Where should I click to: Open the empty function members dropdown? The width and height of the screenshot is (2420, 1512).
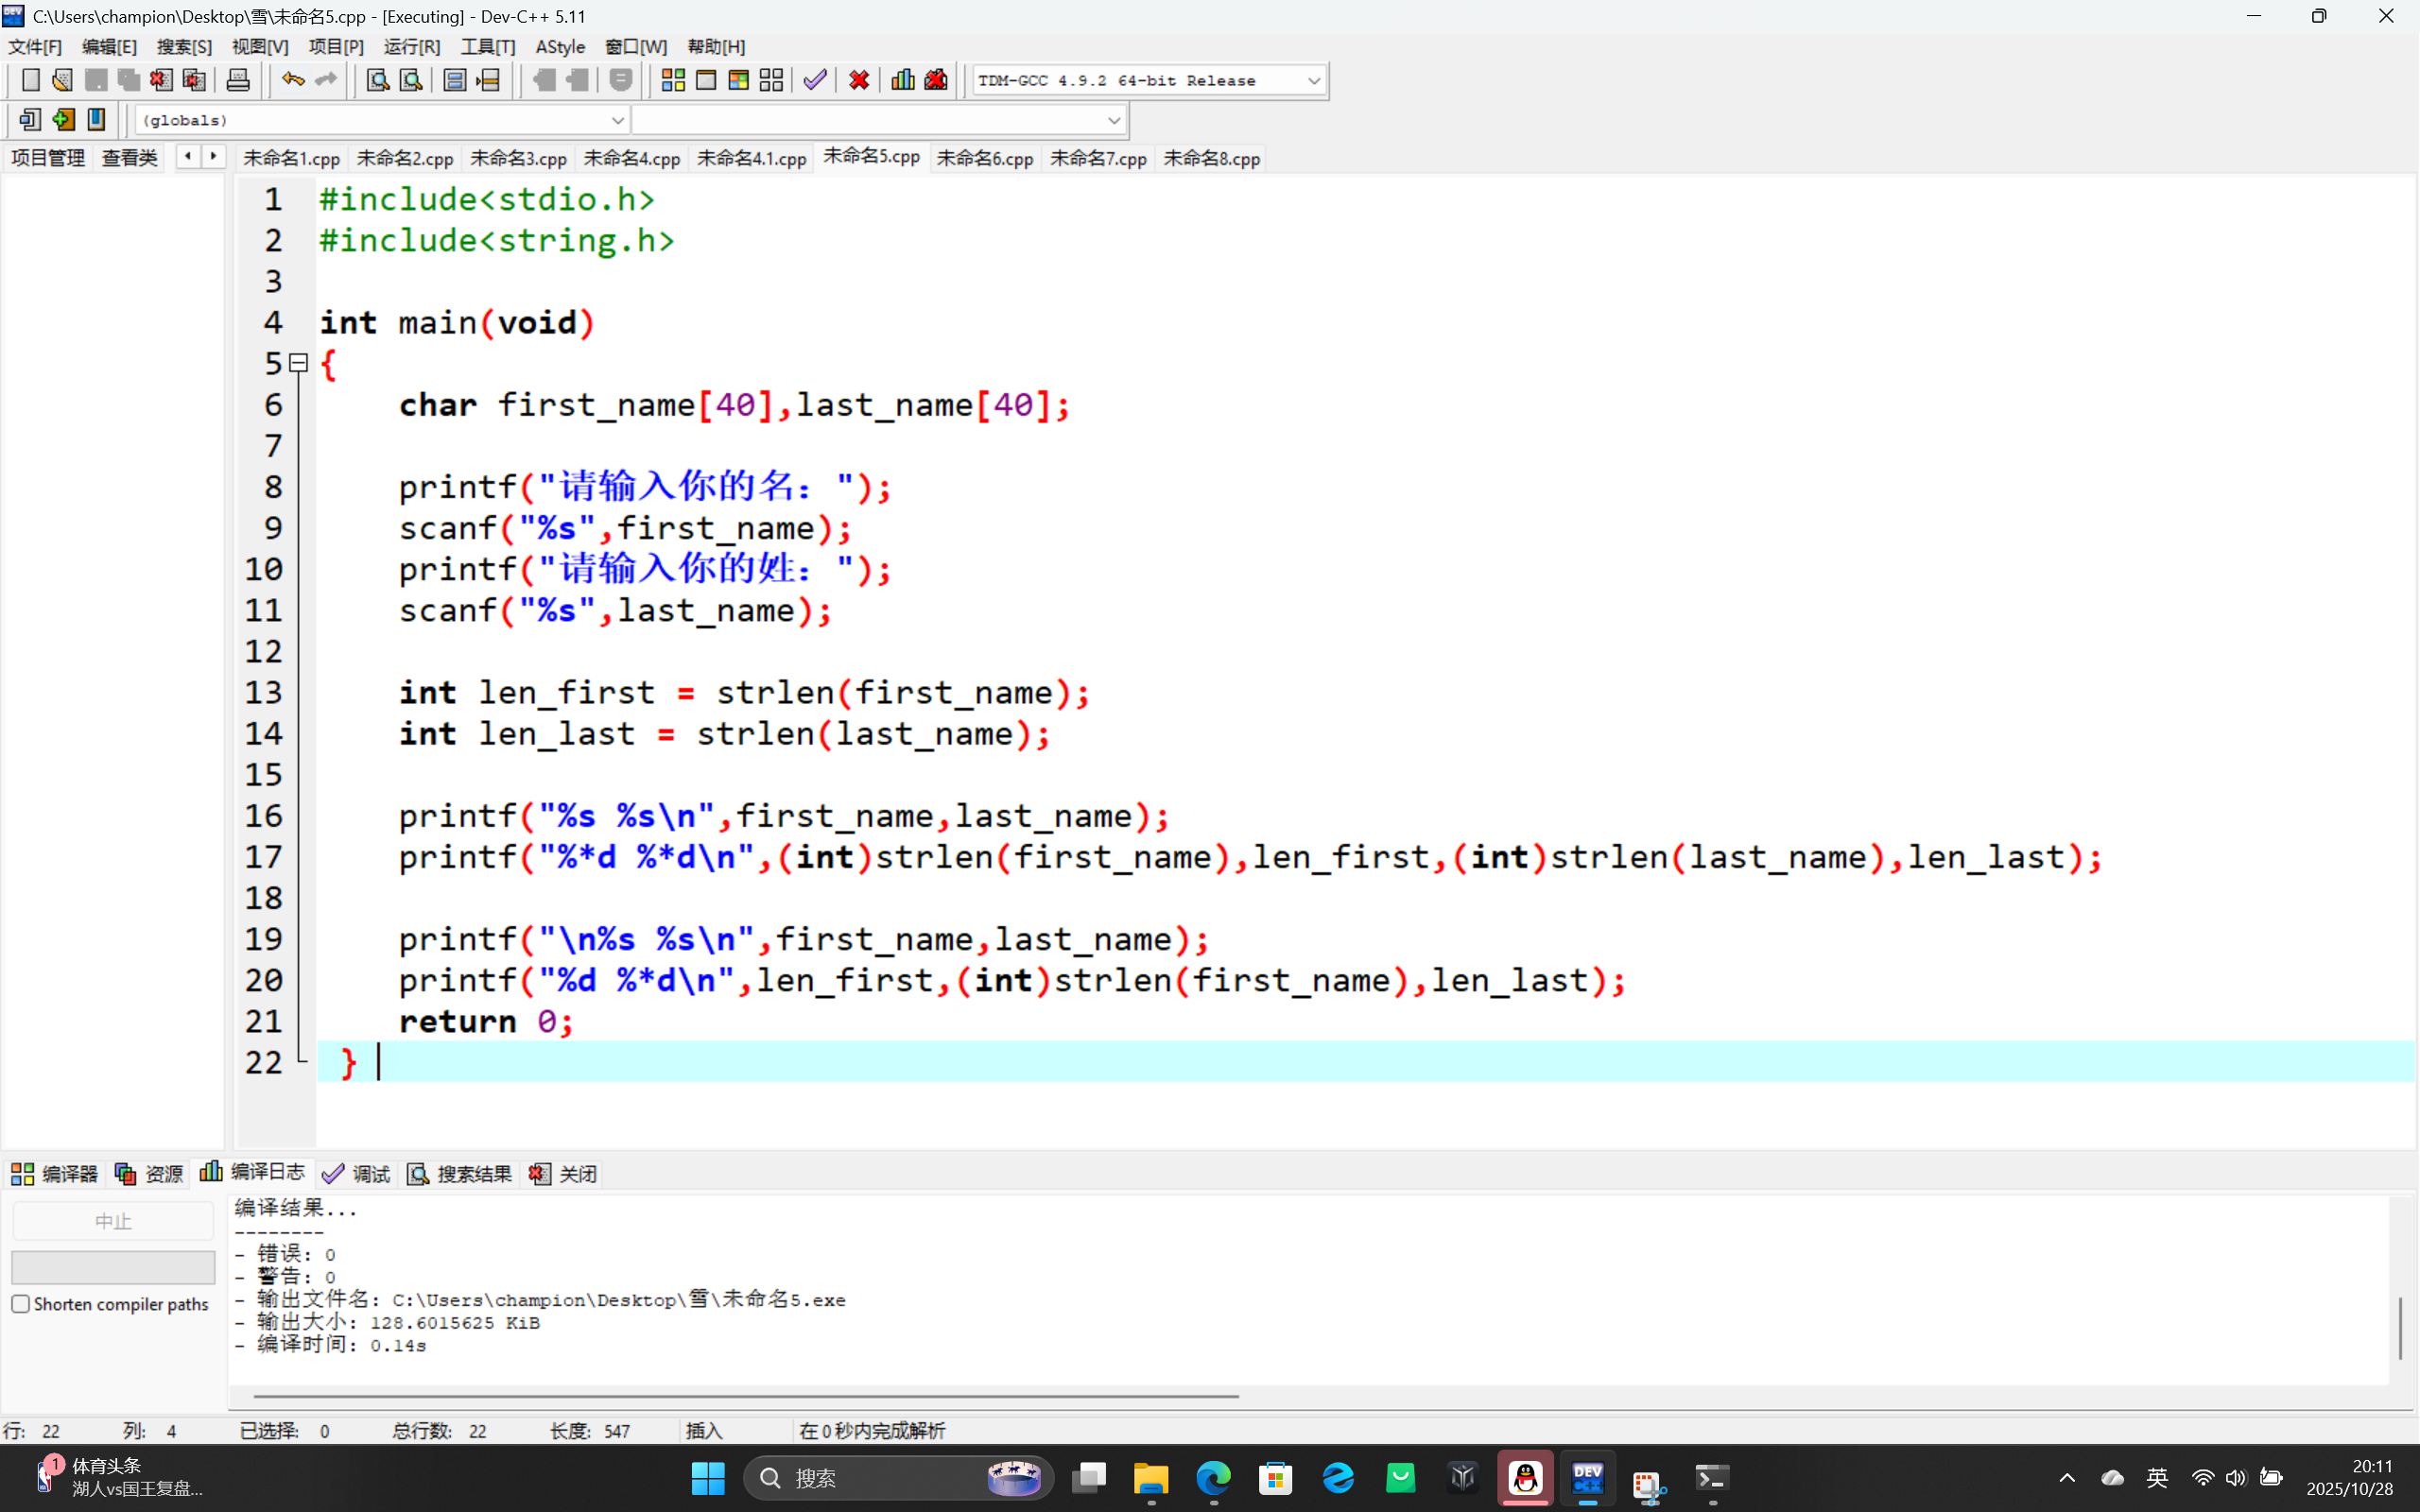(x=1113, y=120)
